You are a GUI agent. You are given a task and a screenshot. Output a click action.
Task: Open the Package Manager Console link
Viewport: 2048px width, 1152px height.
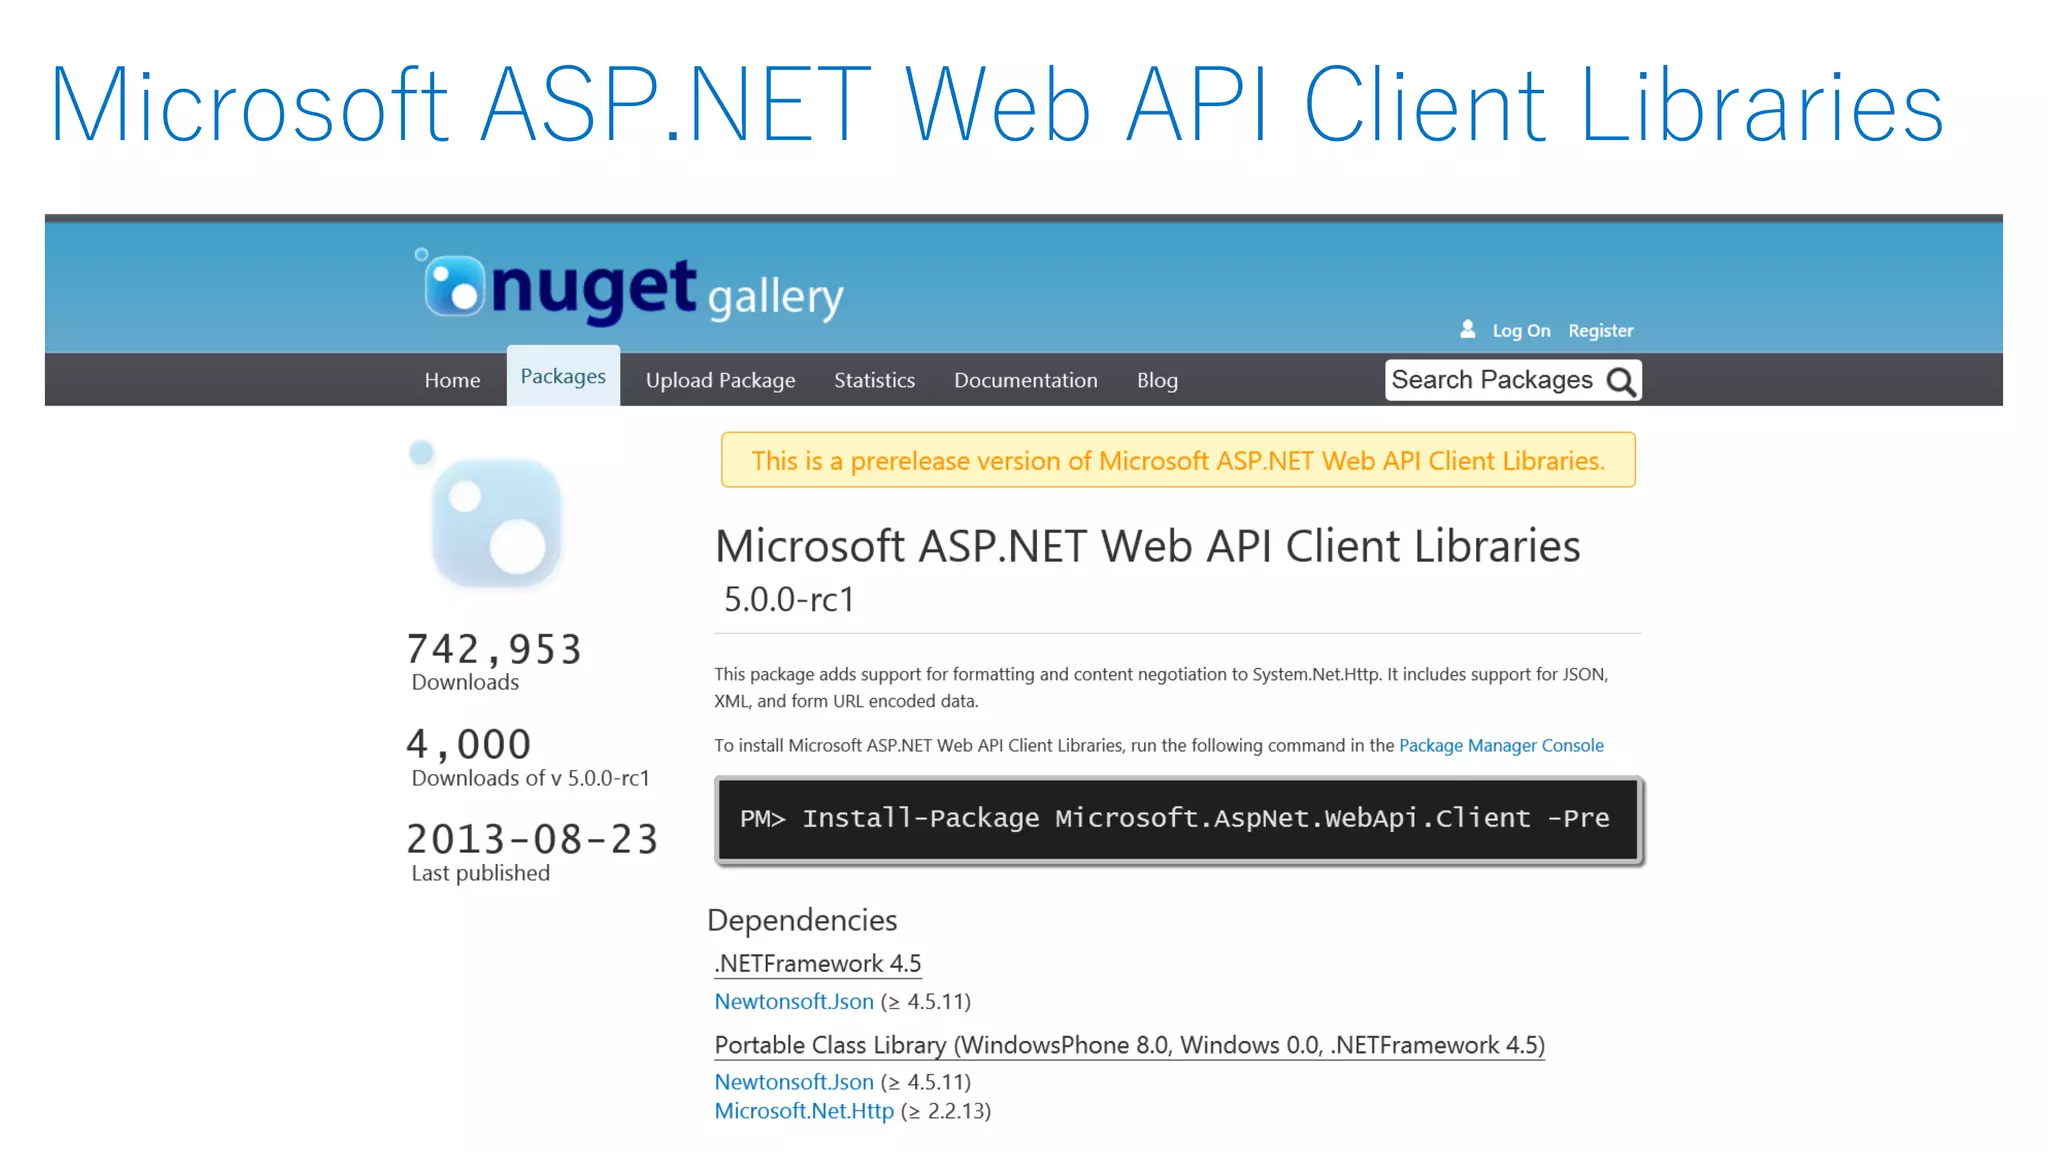(1501, 745)
